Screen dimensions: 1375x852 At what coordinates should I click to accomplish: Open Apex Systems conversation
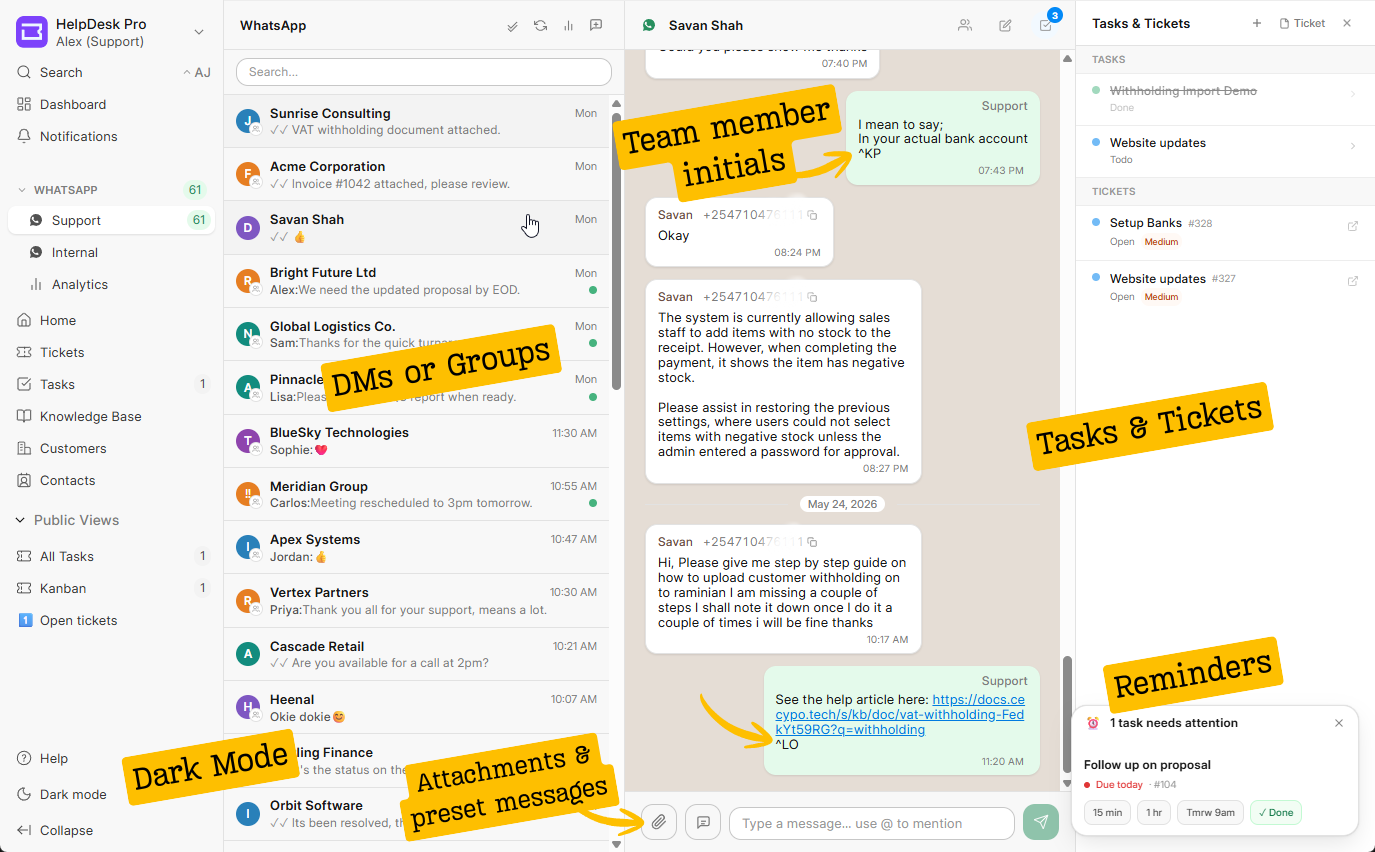(x=416, y=547)
